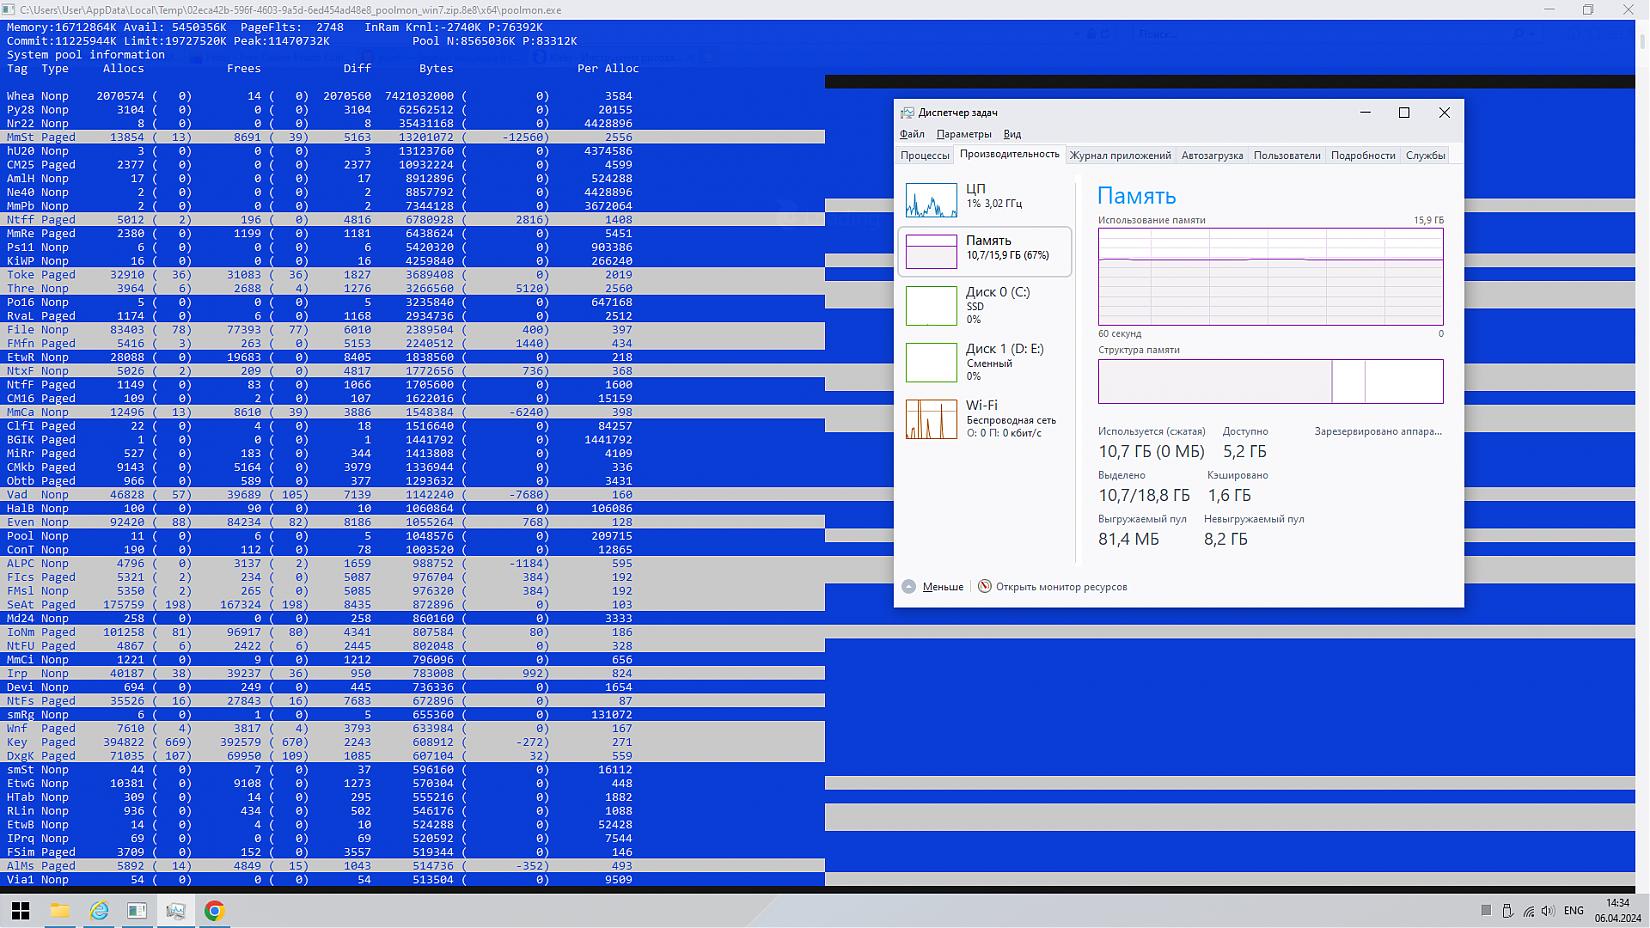Open the Параметры menu
The height and width of the screenshot is (928, 1650).
[963, 134]
